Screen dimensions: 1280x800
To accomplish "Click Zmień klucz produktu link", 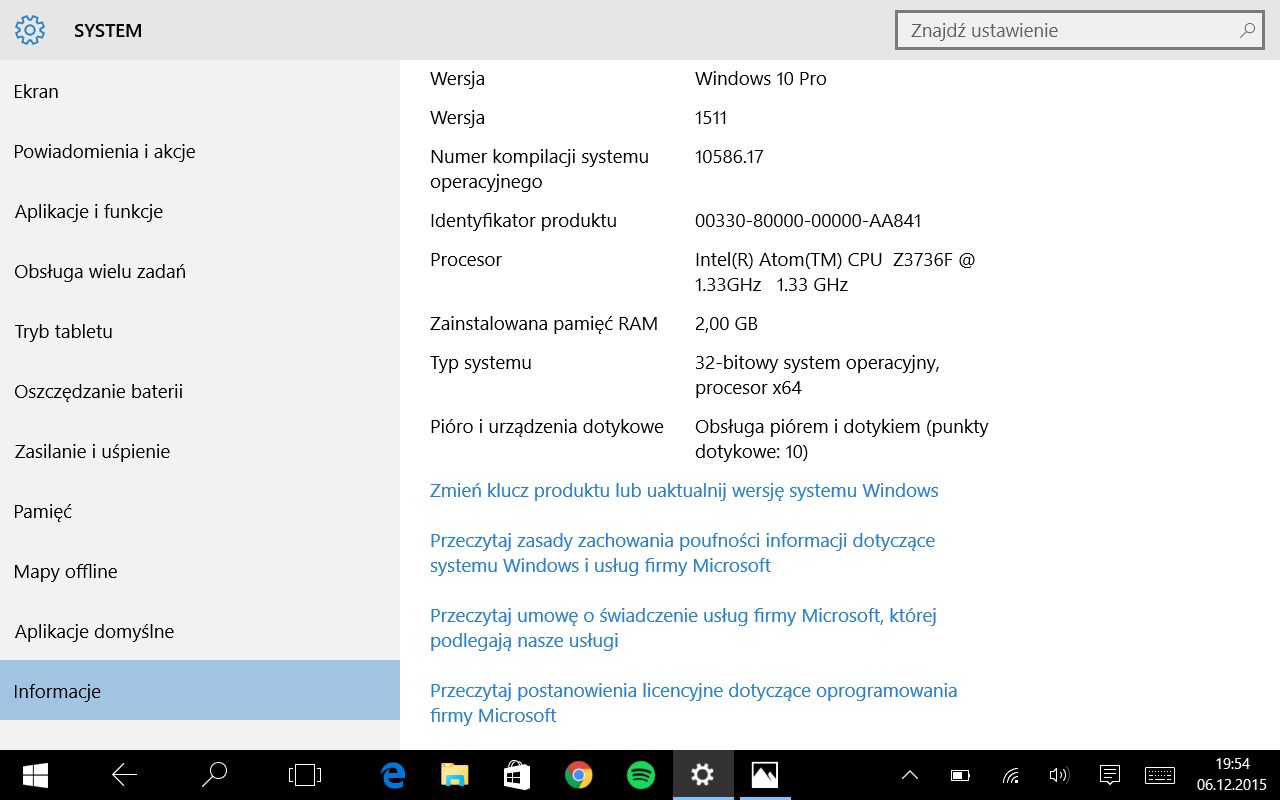I will click(x=684, y=491).
